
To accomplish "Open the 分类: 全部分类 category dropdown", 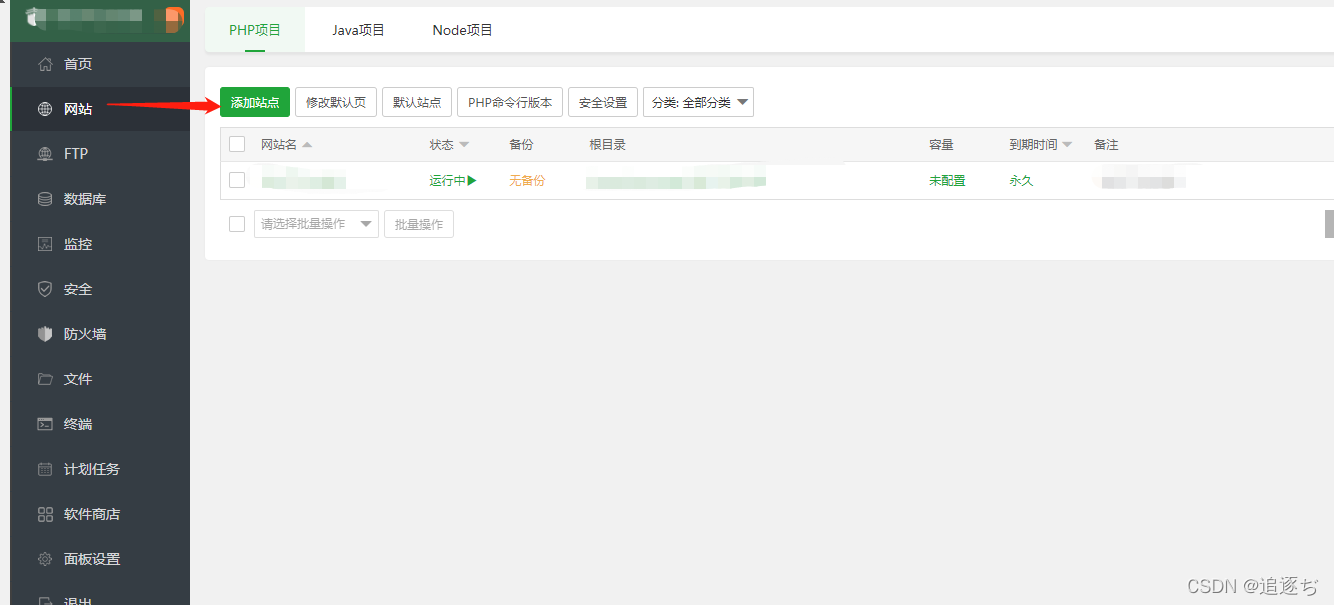I will [697, 101].
